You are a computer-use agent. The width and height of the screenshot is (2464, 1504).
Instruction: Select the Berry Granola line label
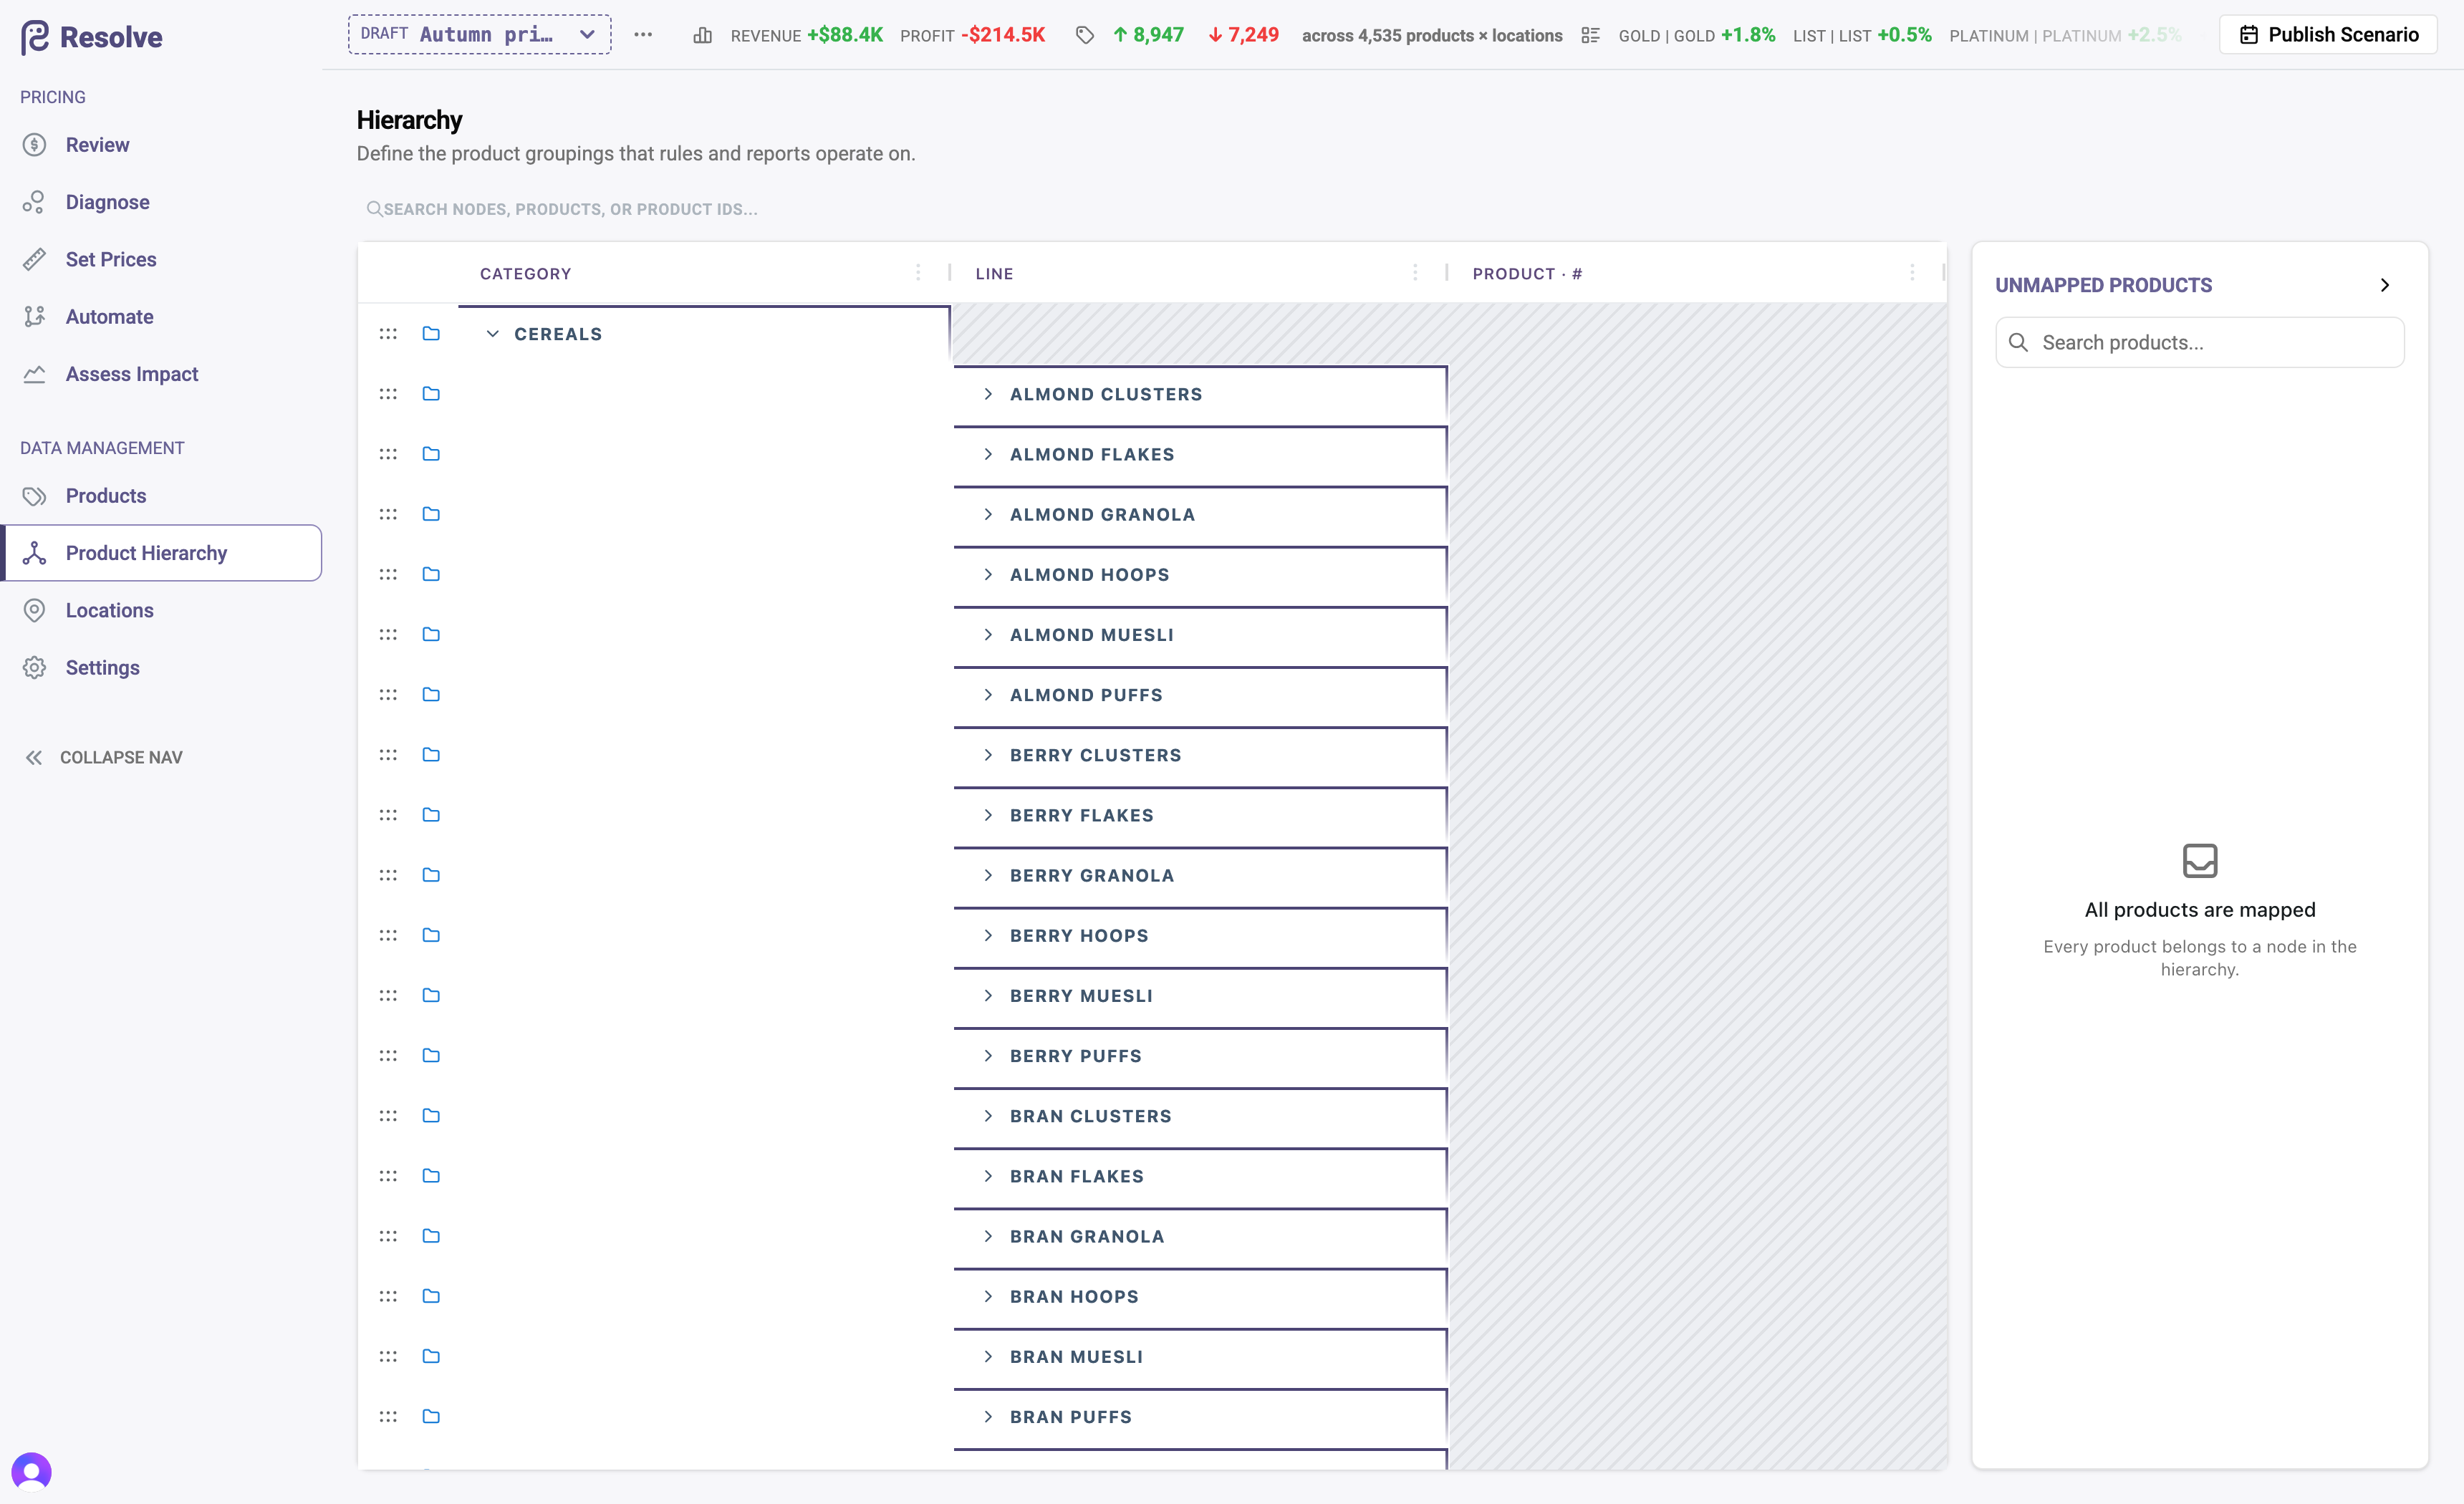(x=1092, y=876)
